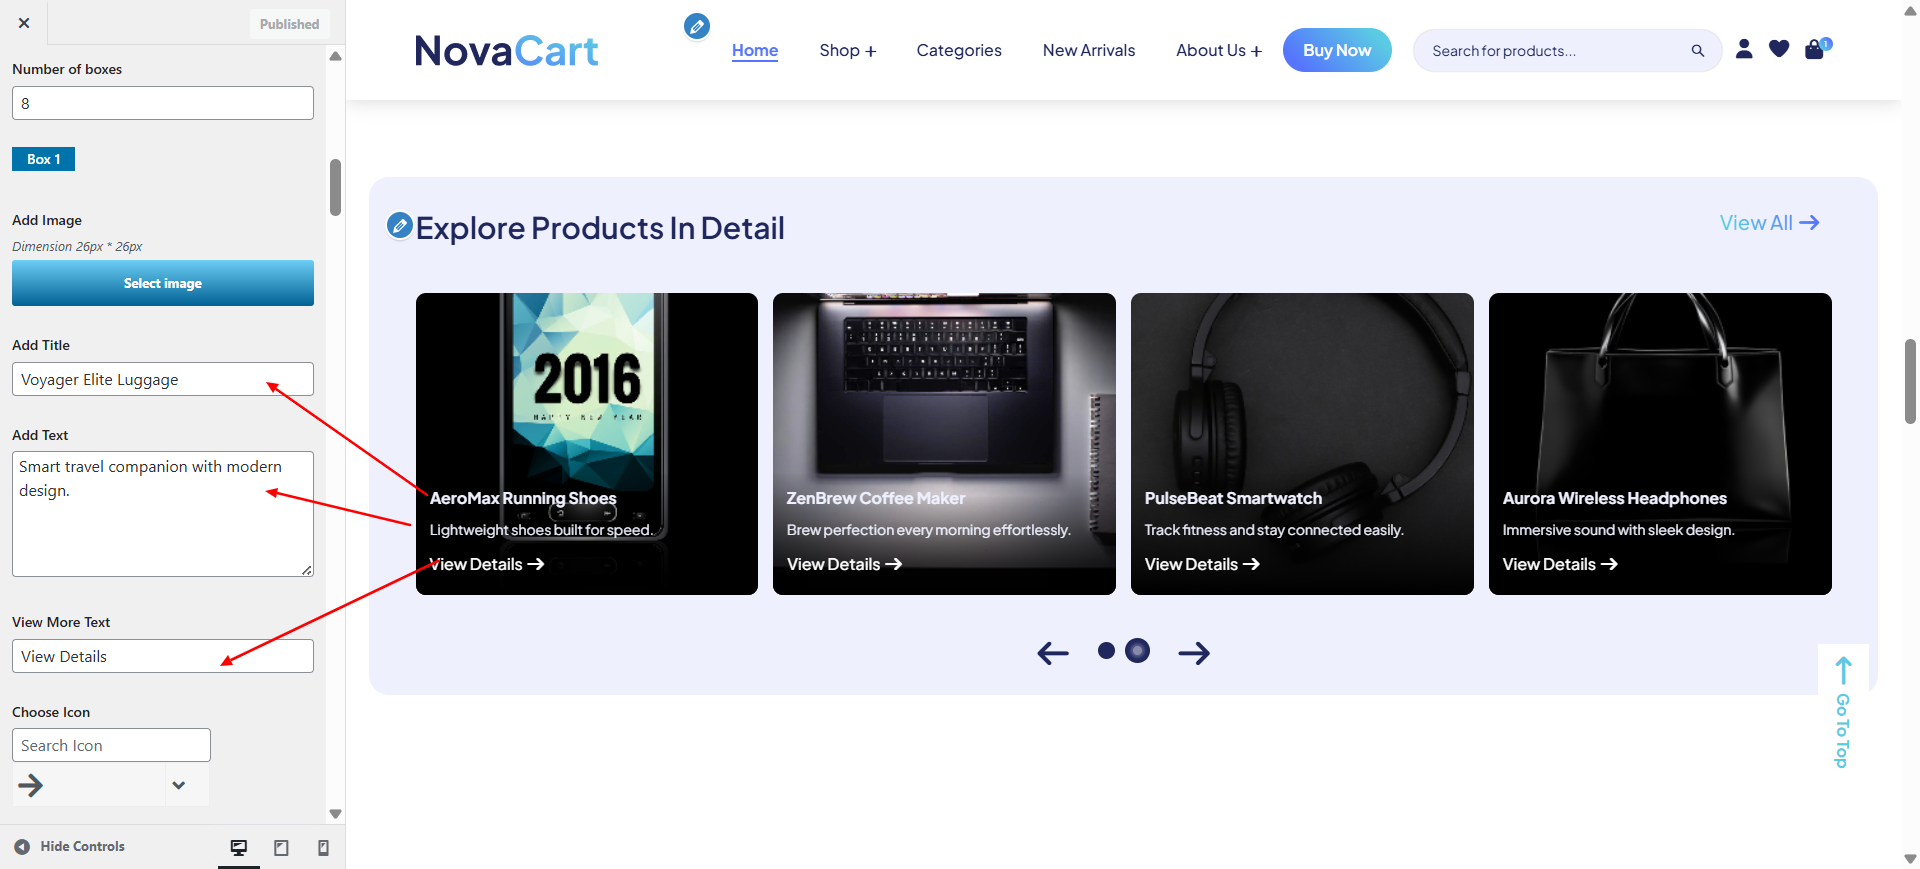Screen dimensions: 1920x869
Task: Switch to tablet preview device
Action: pos(281,848)
